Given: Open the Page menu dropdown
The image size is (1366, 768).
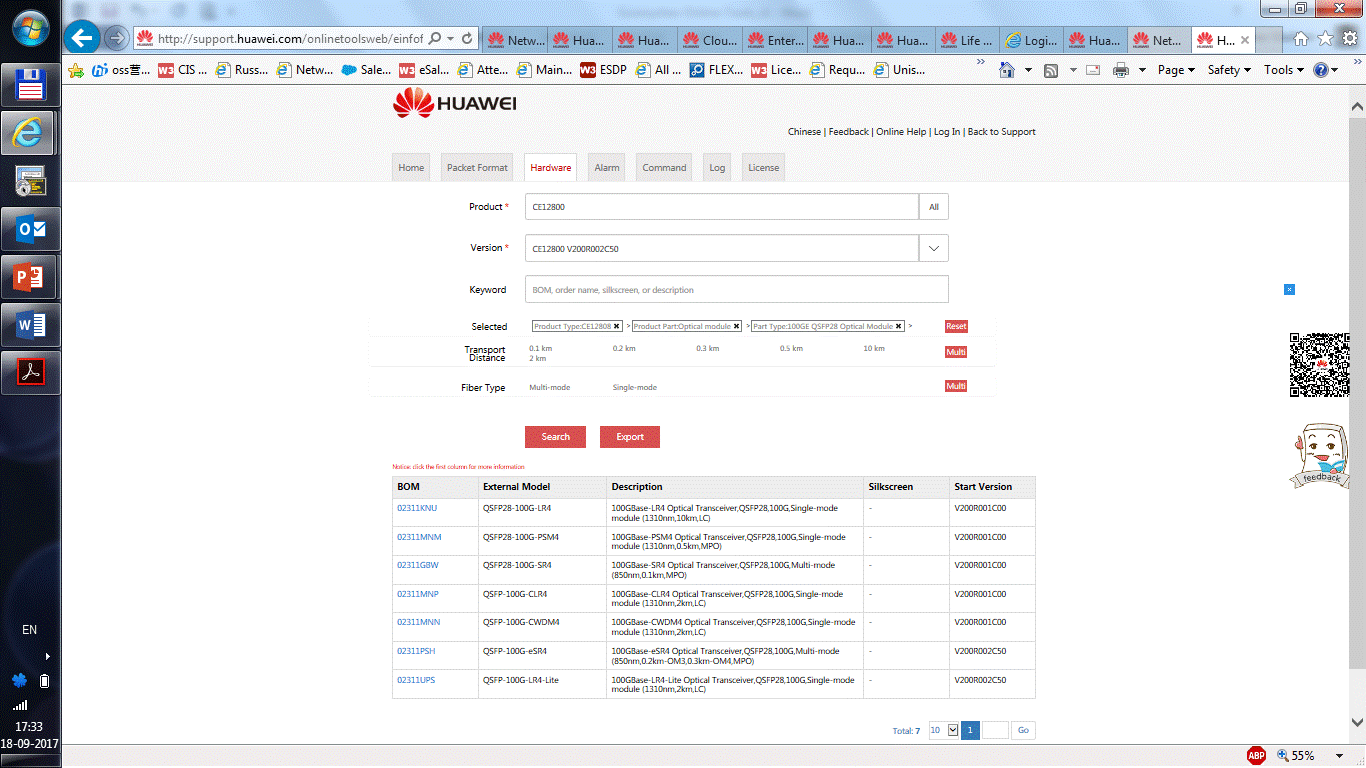Looking at the screenshot, I should tap(1176, 70).
